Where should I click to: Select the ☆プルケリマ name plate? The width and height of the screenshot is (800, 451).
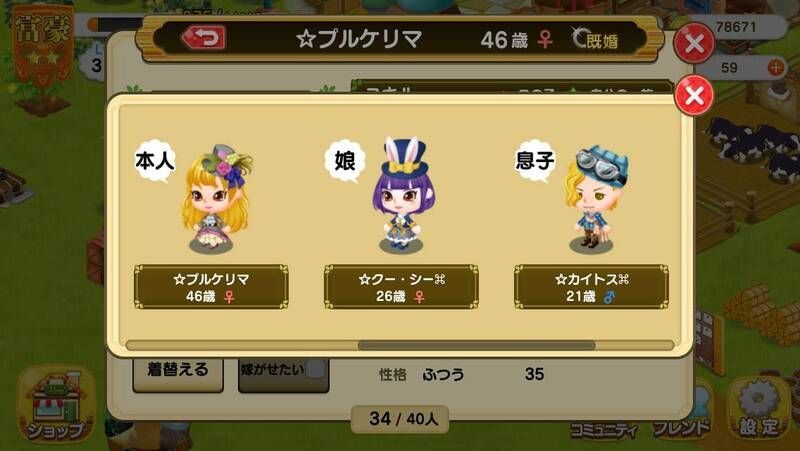pos(211,287)
